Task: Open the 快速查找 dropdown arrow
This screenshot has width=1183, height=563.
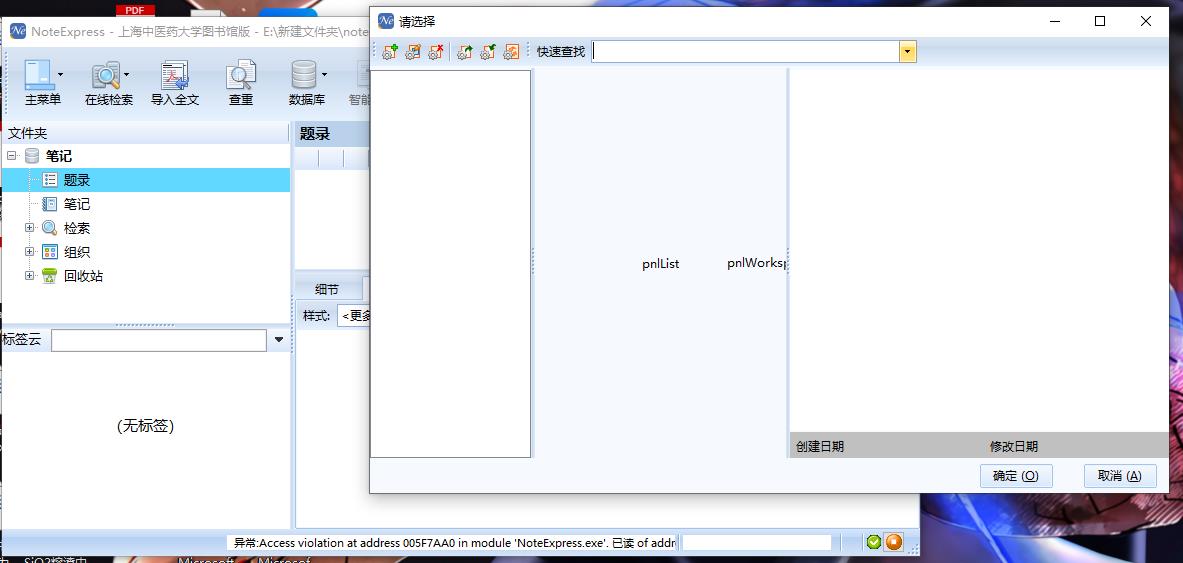Action: pos(908,52)
